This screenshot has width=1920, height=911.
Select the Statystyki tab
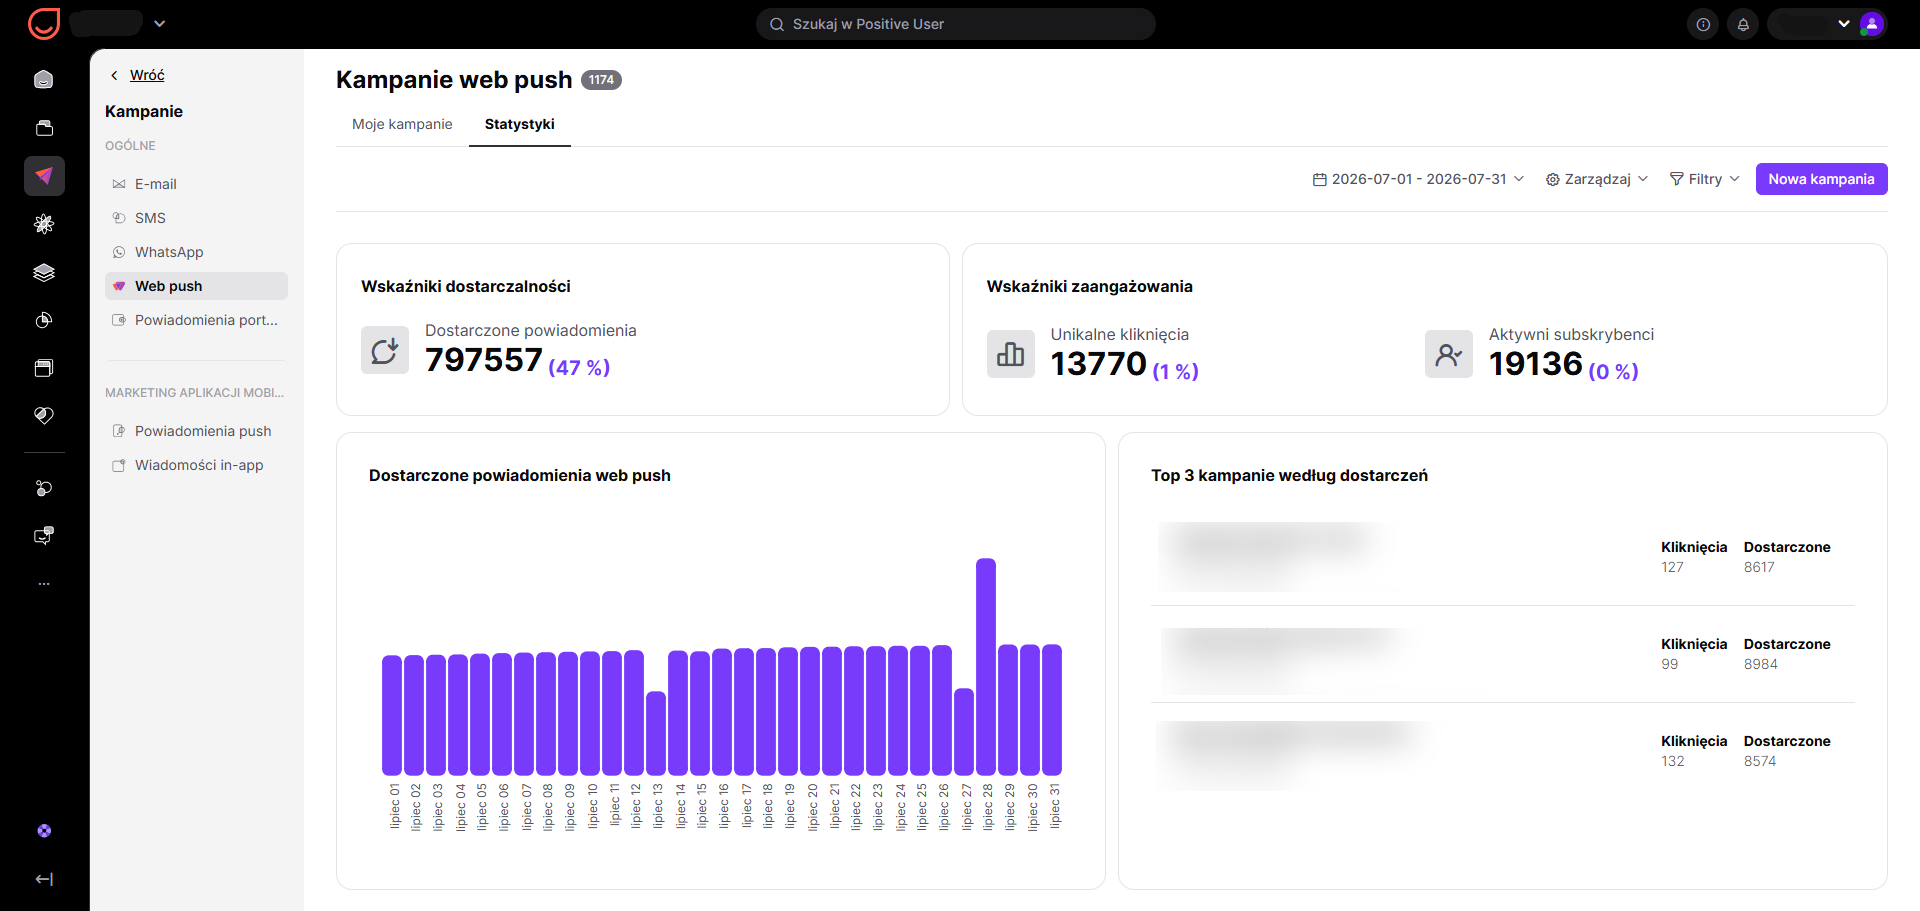[x=520, y=124]
